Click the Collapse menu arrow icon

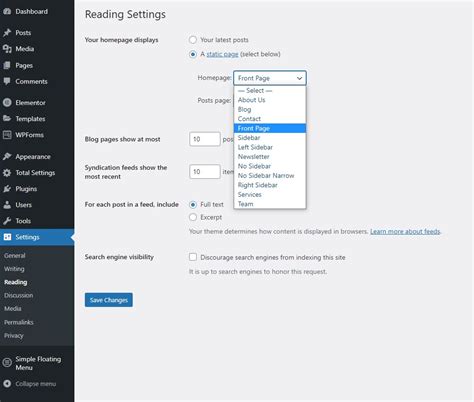coord(7,384)
